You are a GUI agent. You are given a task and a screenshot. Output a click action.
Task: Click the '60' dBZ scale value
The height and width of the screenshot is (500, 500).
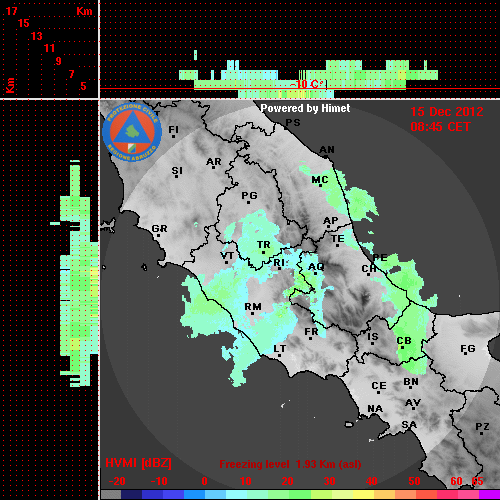point(456,481)
